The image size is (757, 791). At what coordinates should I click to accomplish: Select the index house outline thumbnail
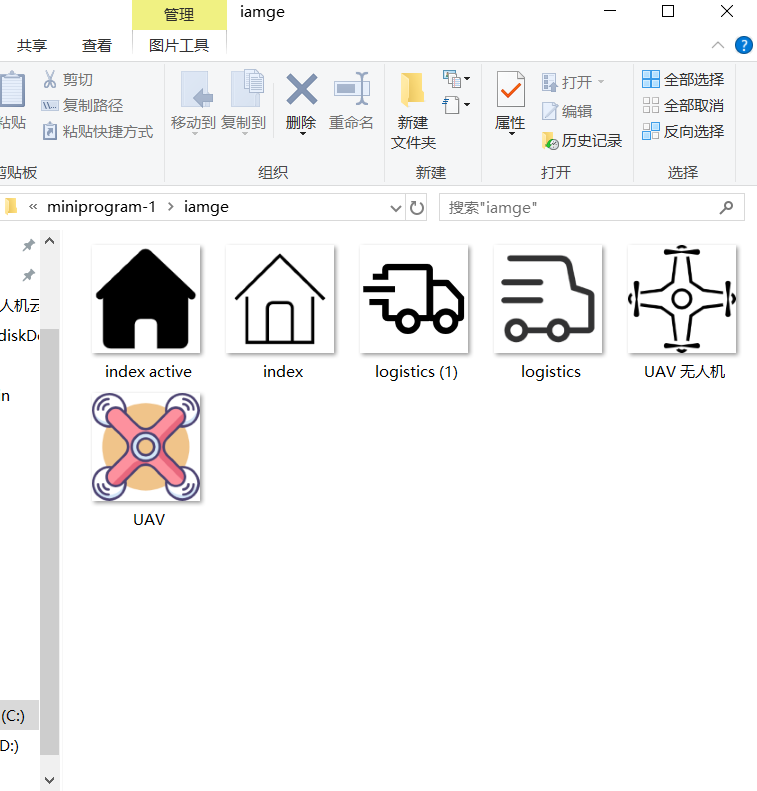[280, 299]
